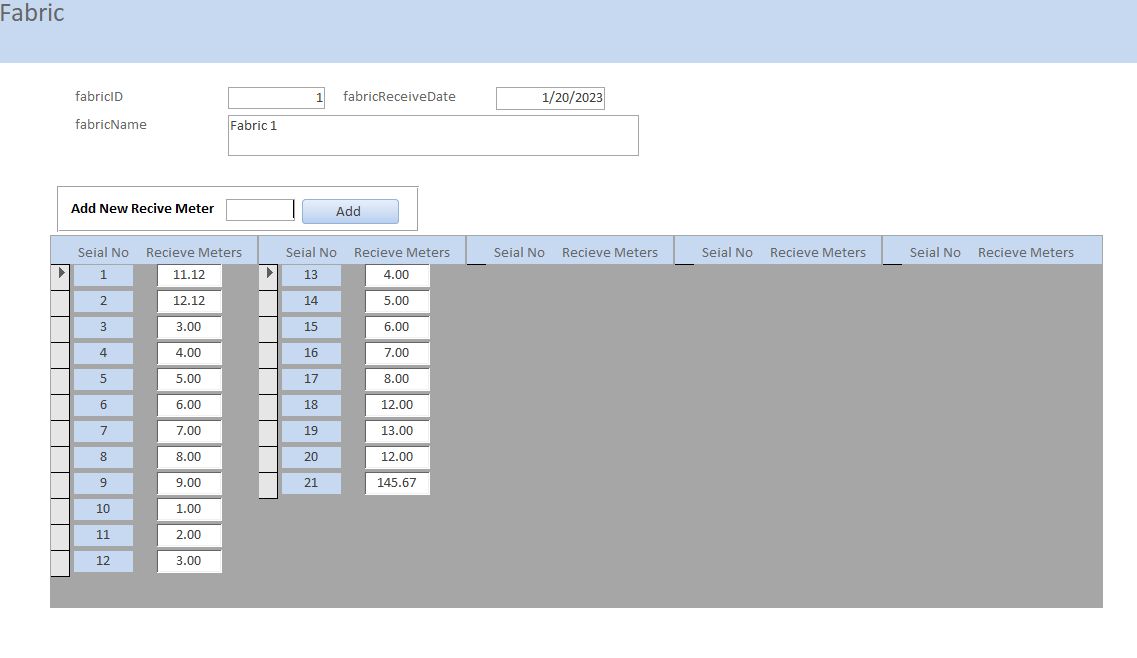Click the 13.00 meters value
This screenshot has width=1137, height=658.
click(x=397, y=431)
